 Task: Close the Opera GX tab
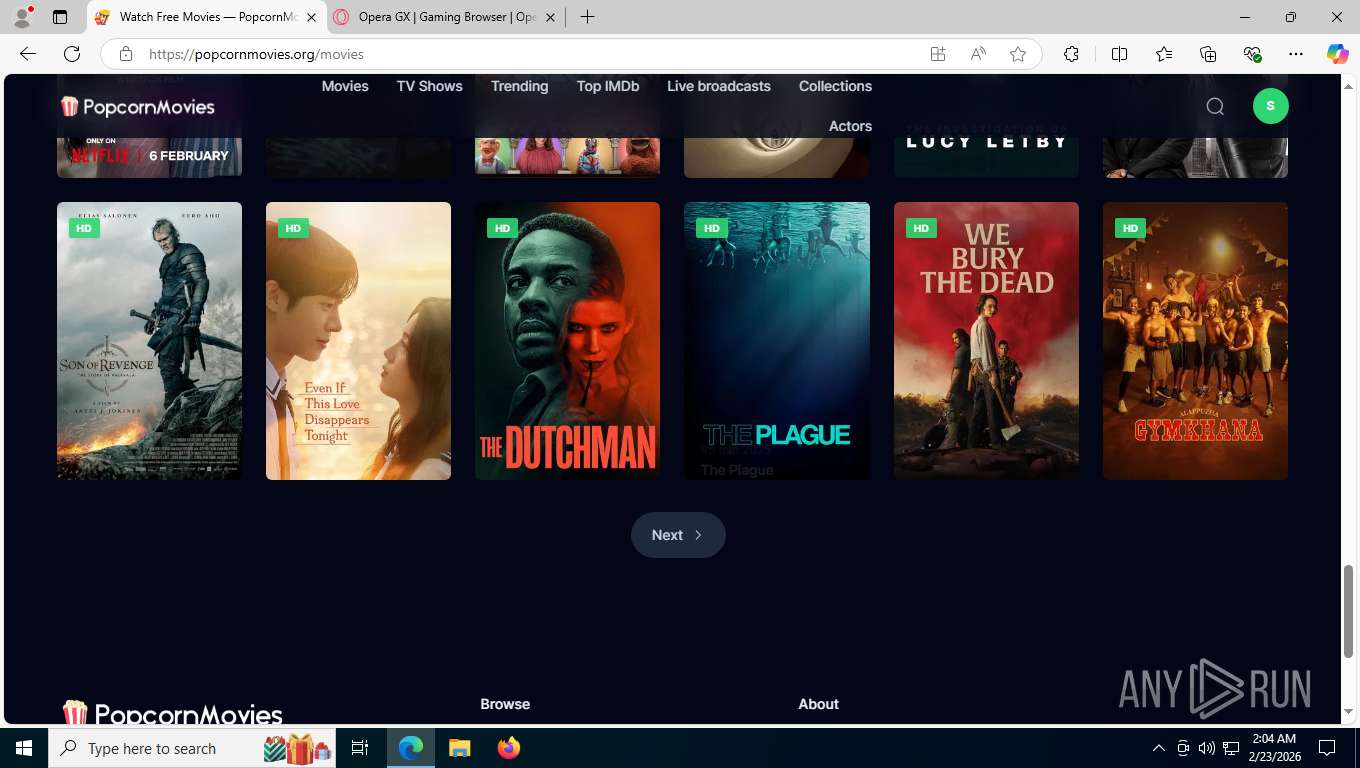[x=550, y=17]
